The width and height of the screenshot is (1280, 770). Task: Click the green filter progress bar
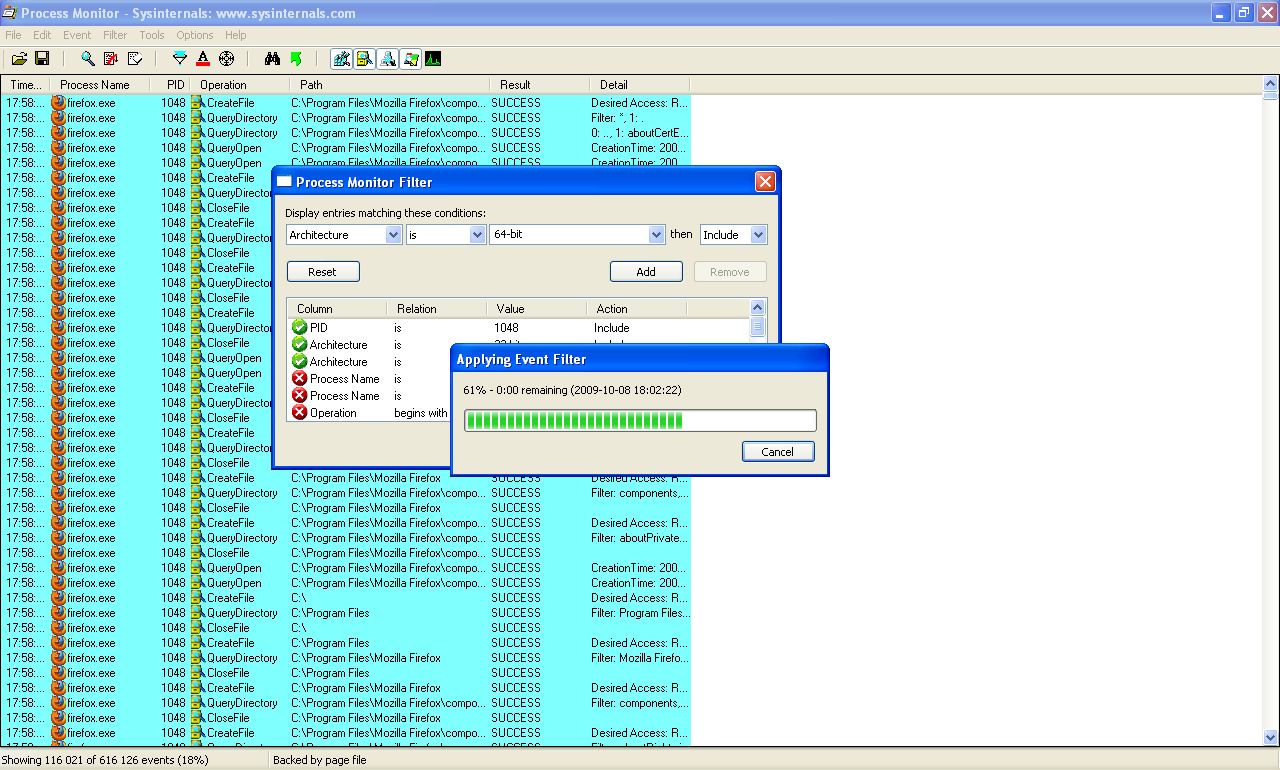coord(640,421)
